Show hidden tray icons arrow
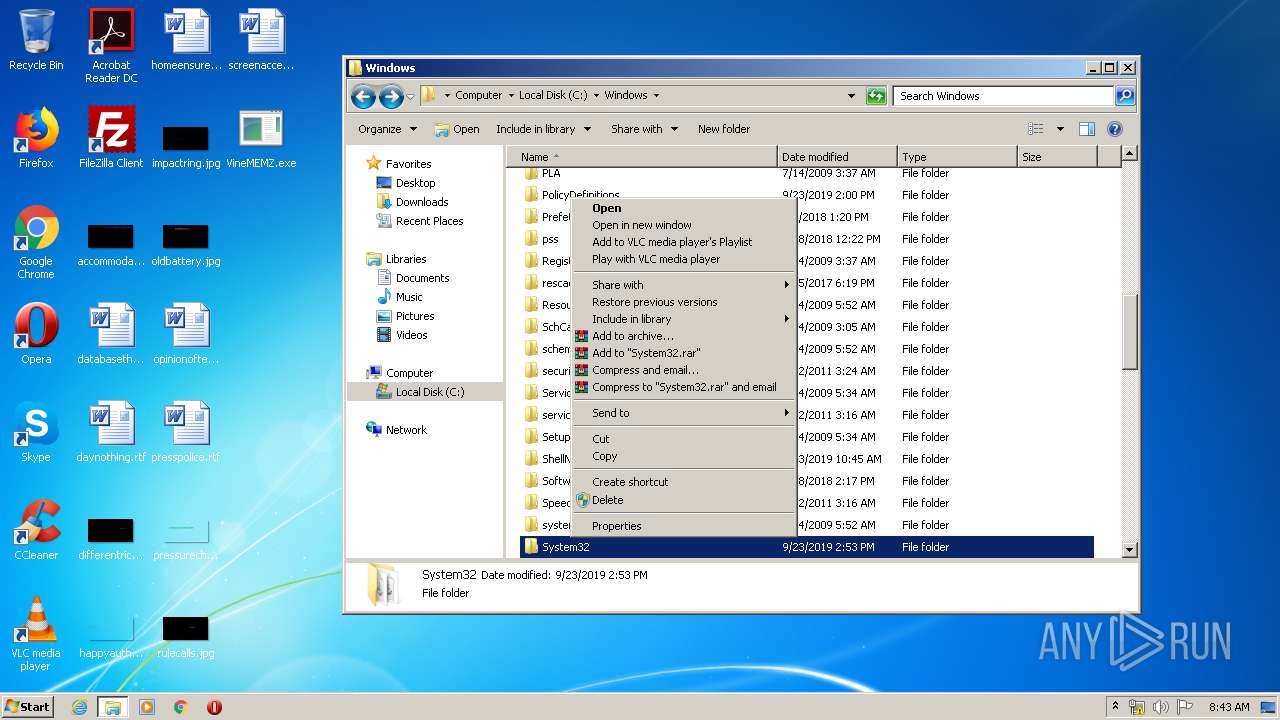Viewport: 1280px width, 720px height. click(x=1116, y=707)
